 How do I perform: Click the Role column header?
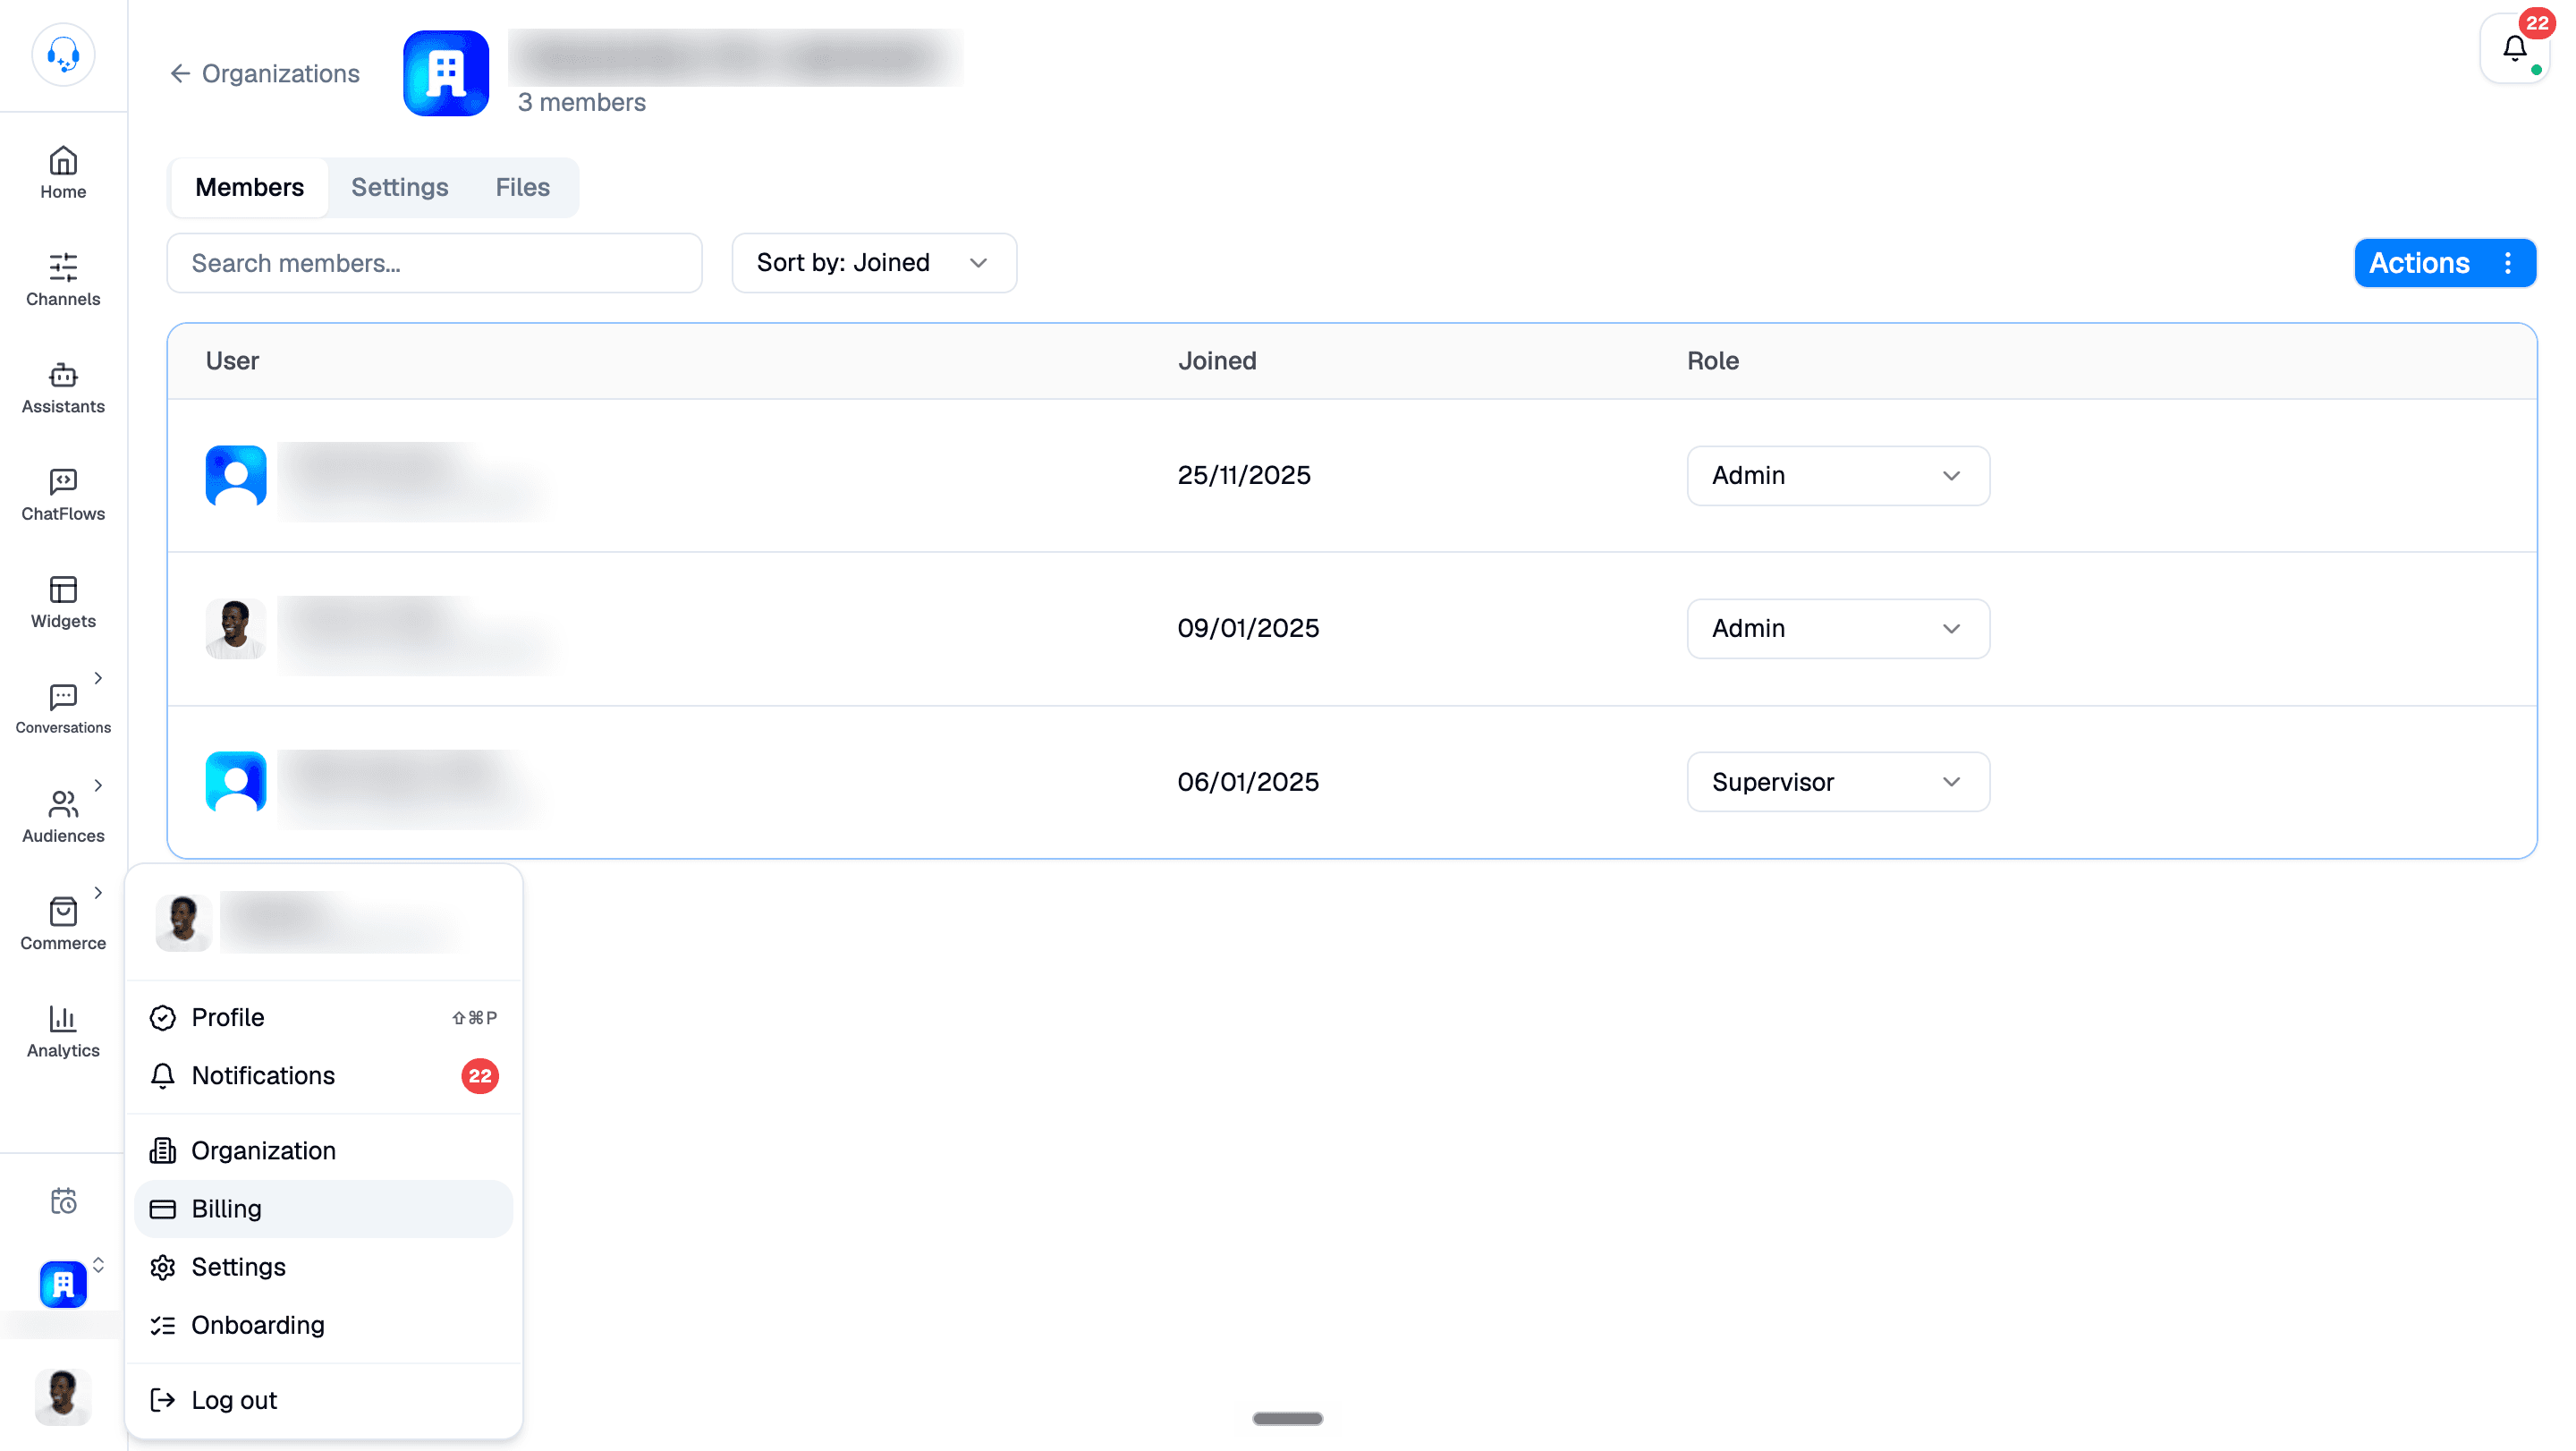pos(1712,361)
